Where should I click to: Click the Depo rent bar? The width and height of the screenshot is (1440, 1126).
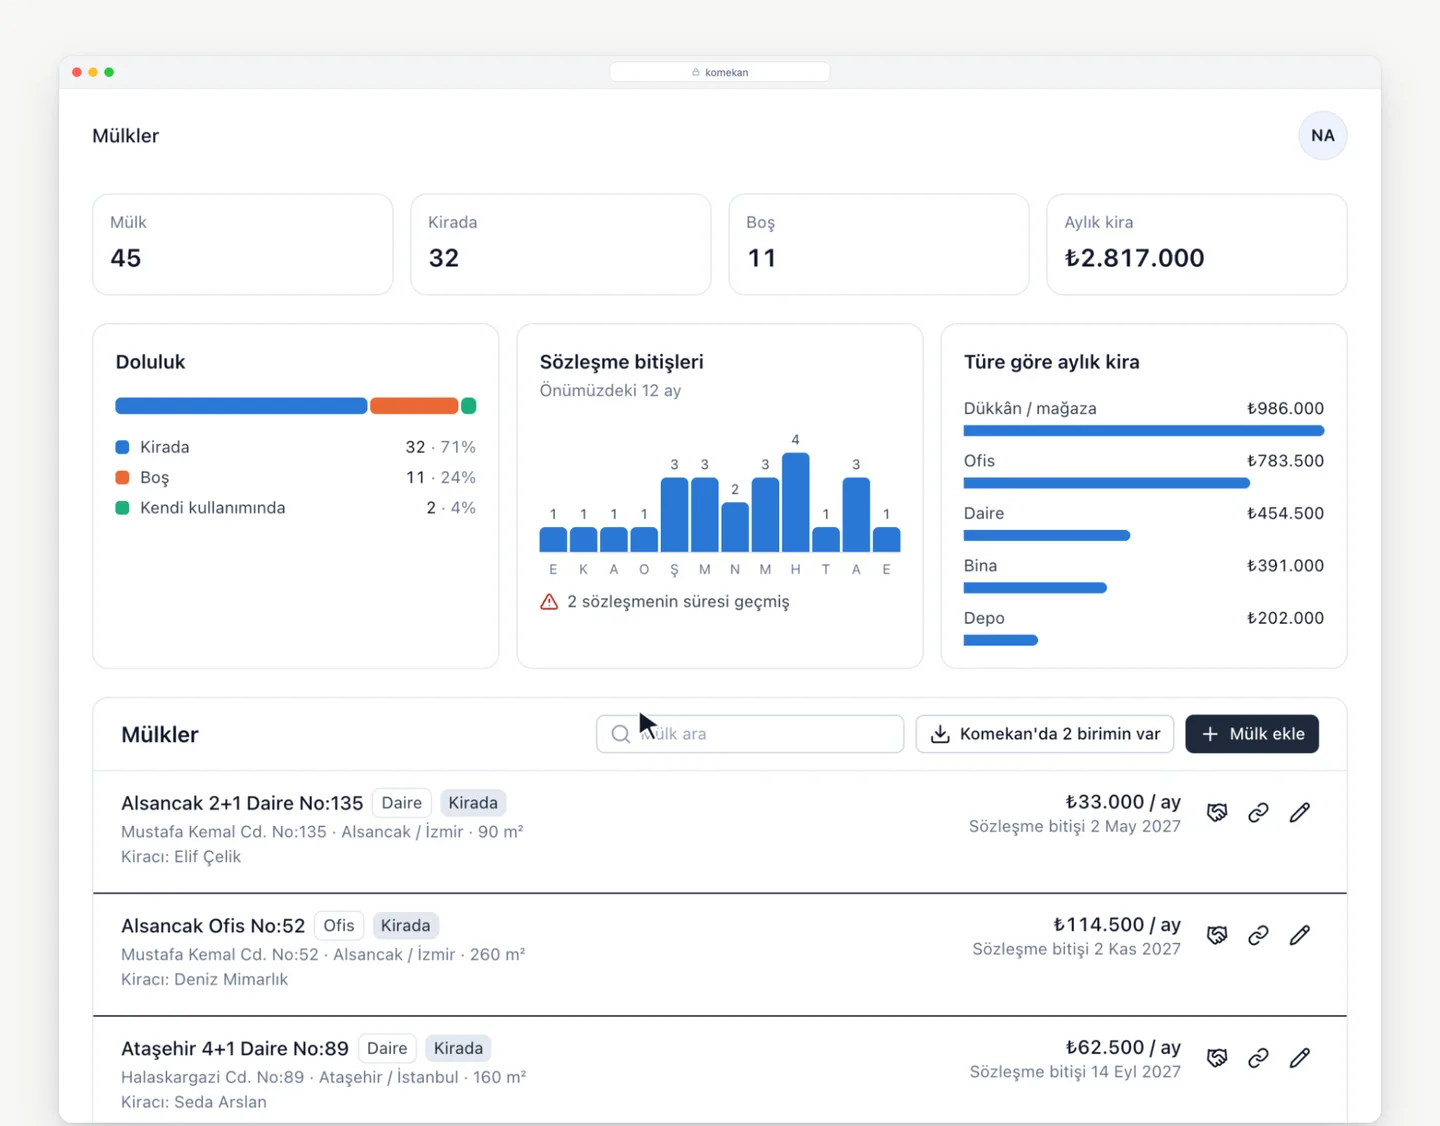click(1001, 640)
